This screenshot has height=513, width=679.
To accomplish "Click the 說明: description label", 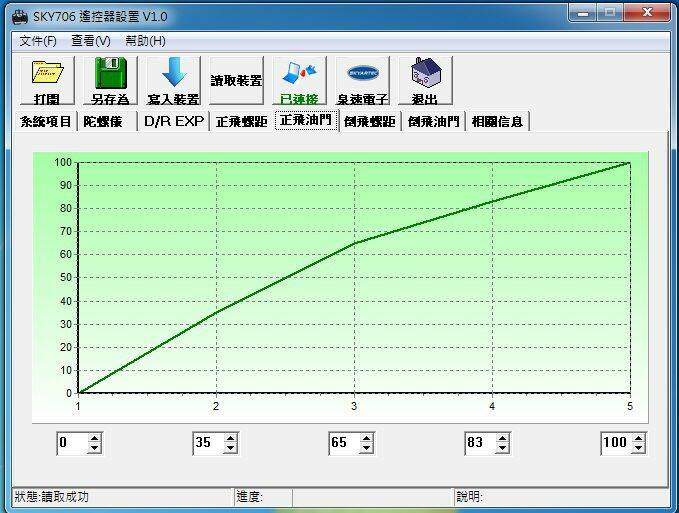I will pyautogui.click(x=469, y=497).
